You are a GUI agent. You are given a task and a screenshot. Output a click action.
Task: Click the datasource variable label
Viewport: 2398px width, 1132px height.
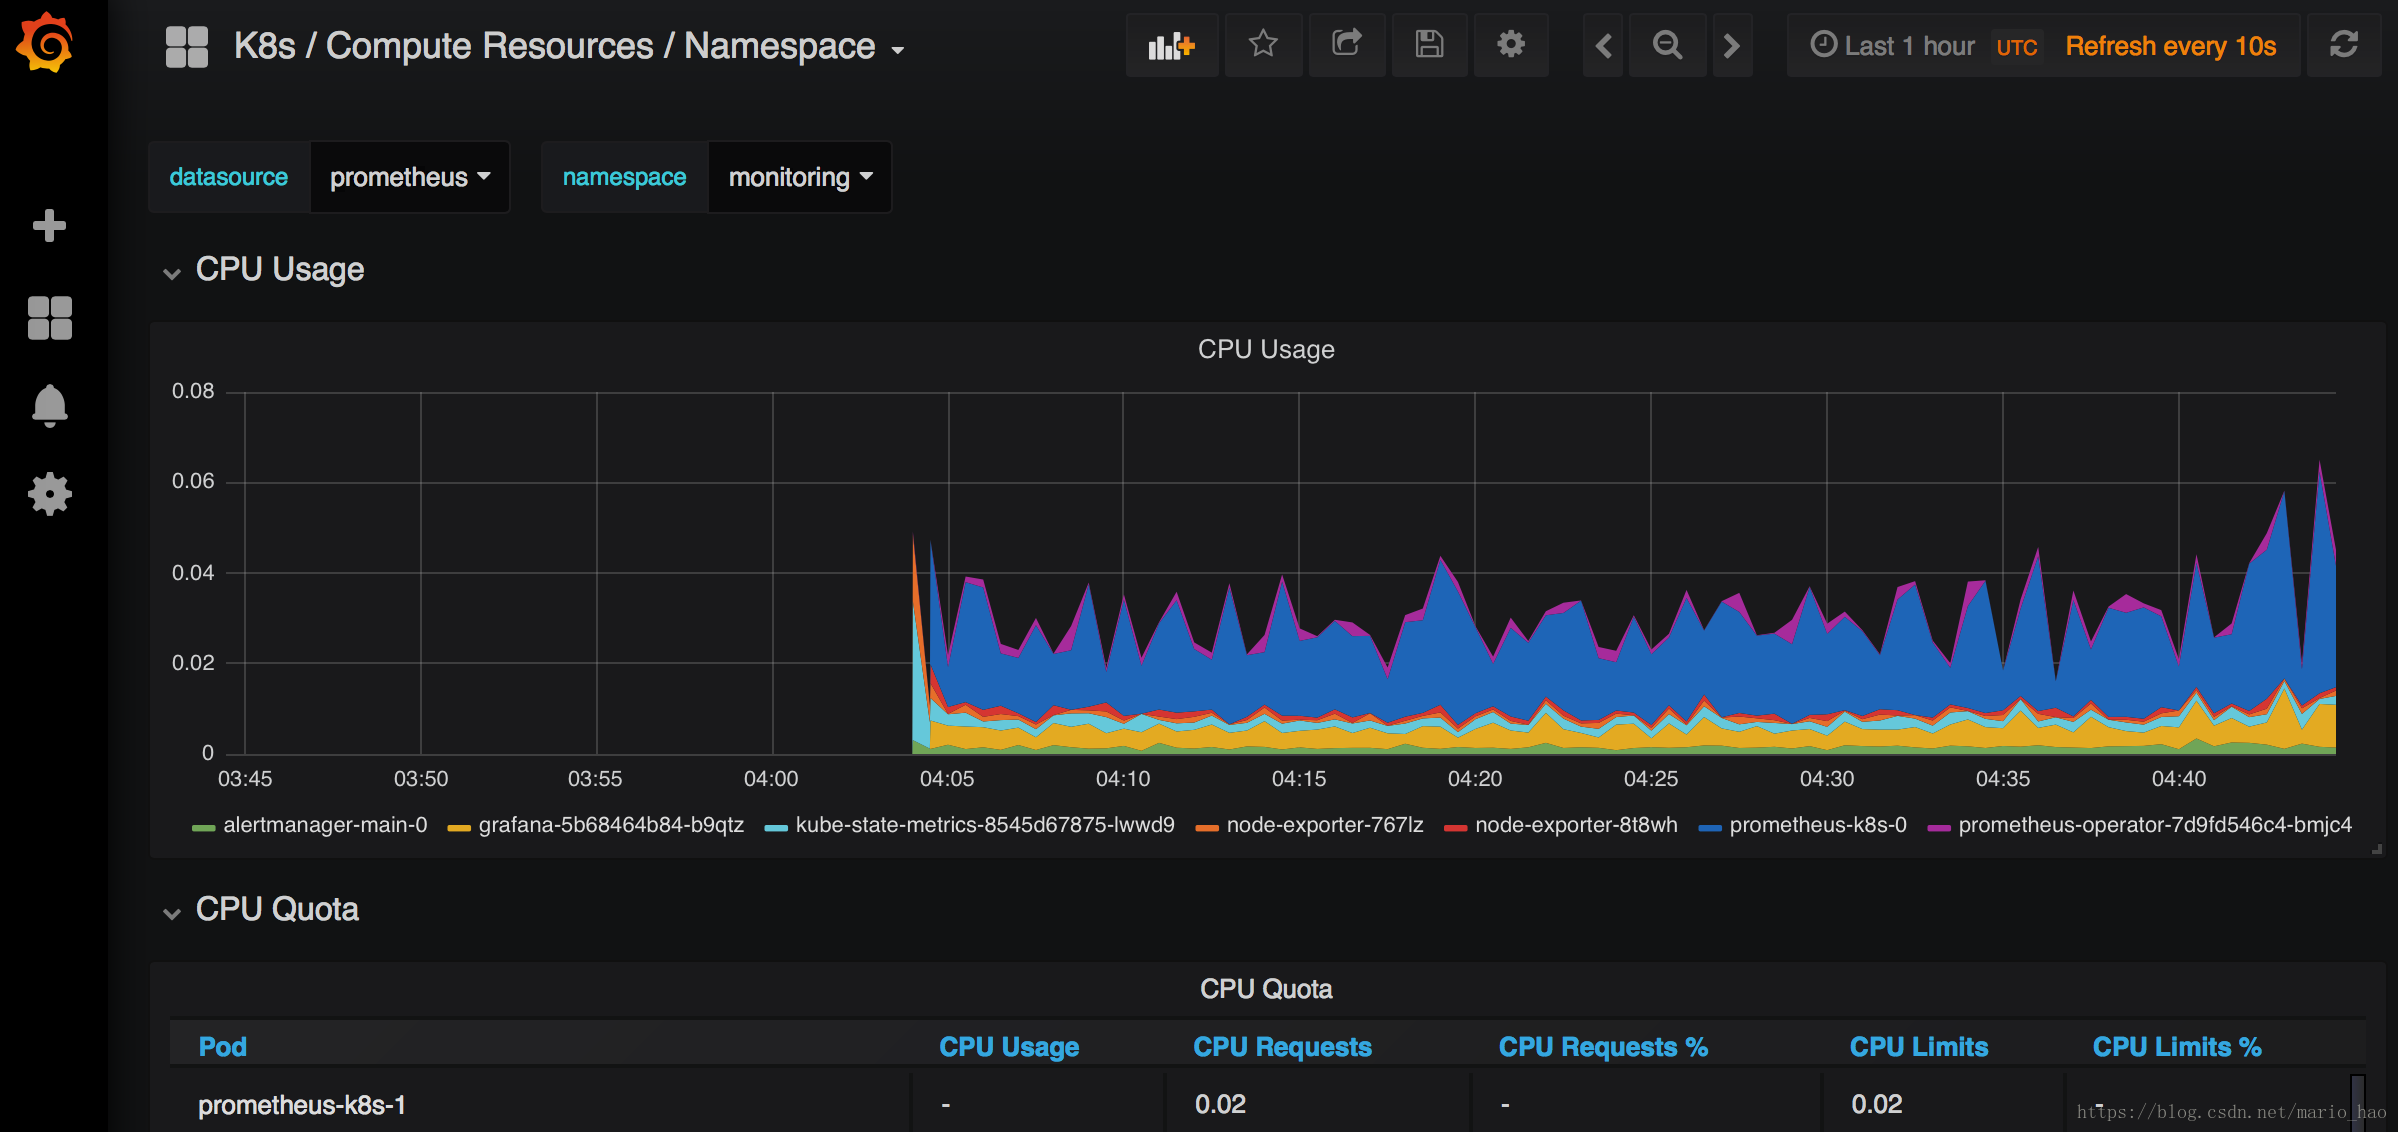229,177
